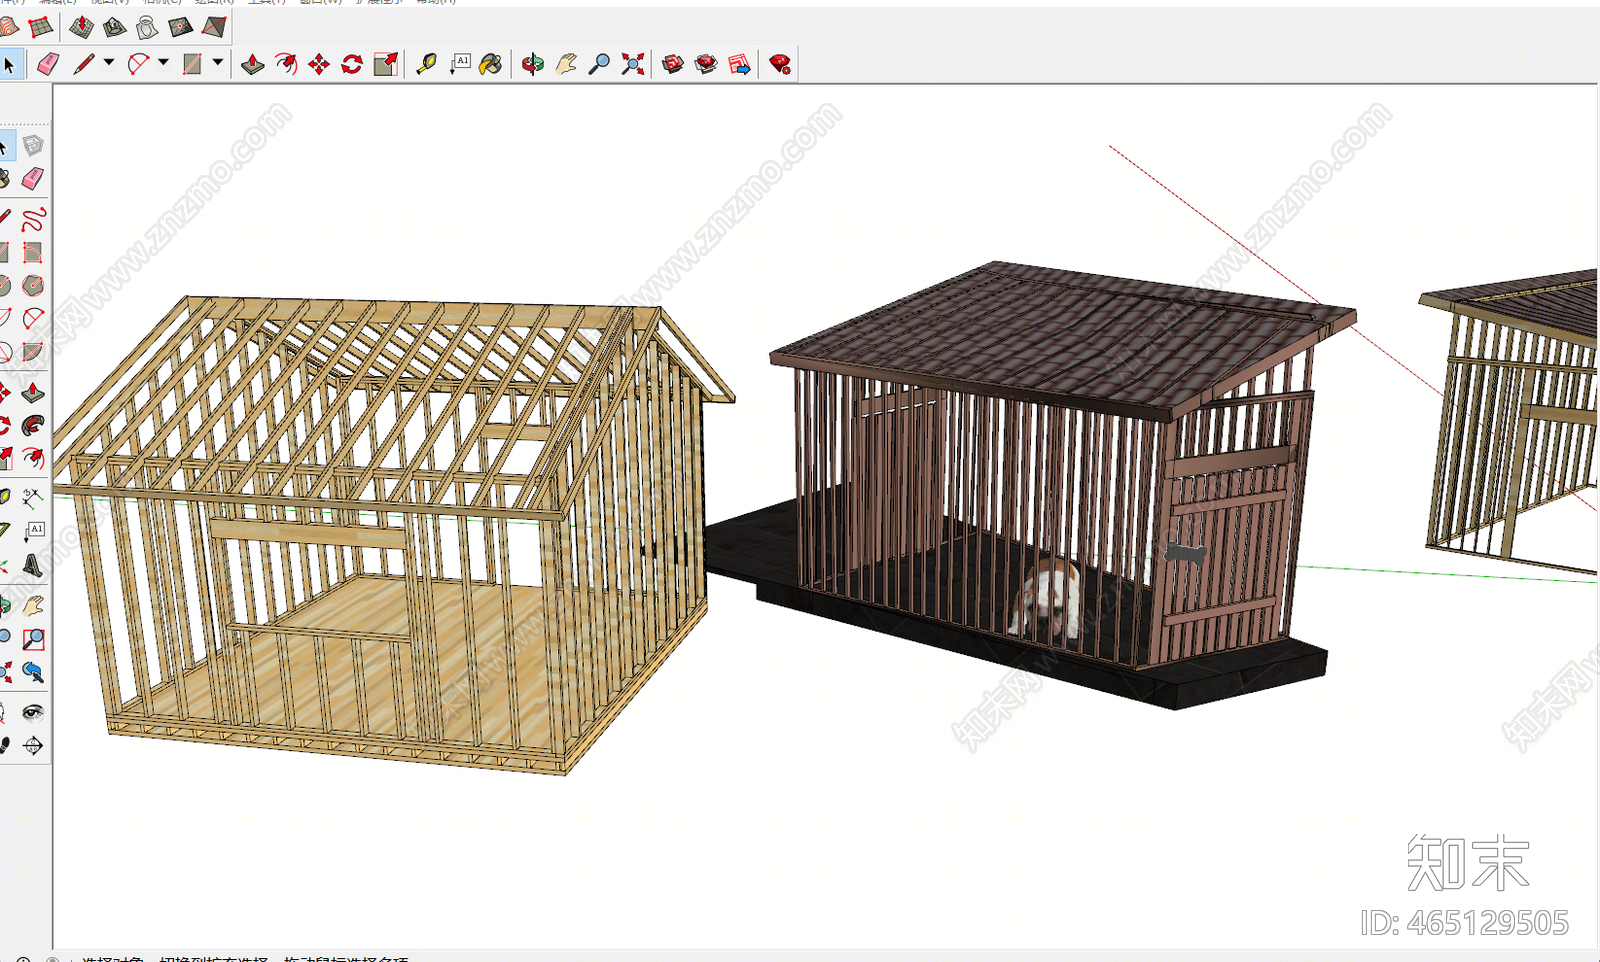
Task: Choose the Arc tool in the top toolbar
Action: coord(138,65)
